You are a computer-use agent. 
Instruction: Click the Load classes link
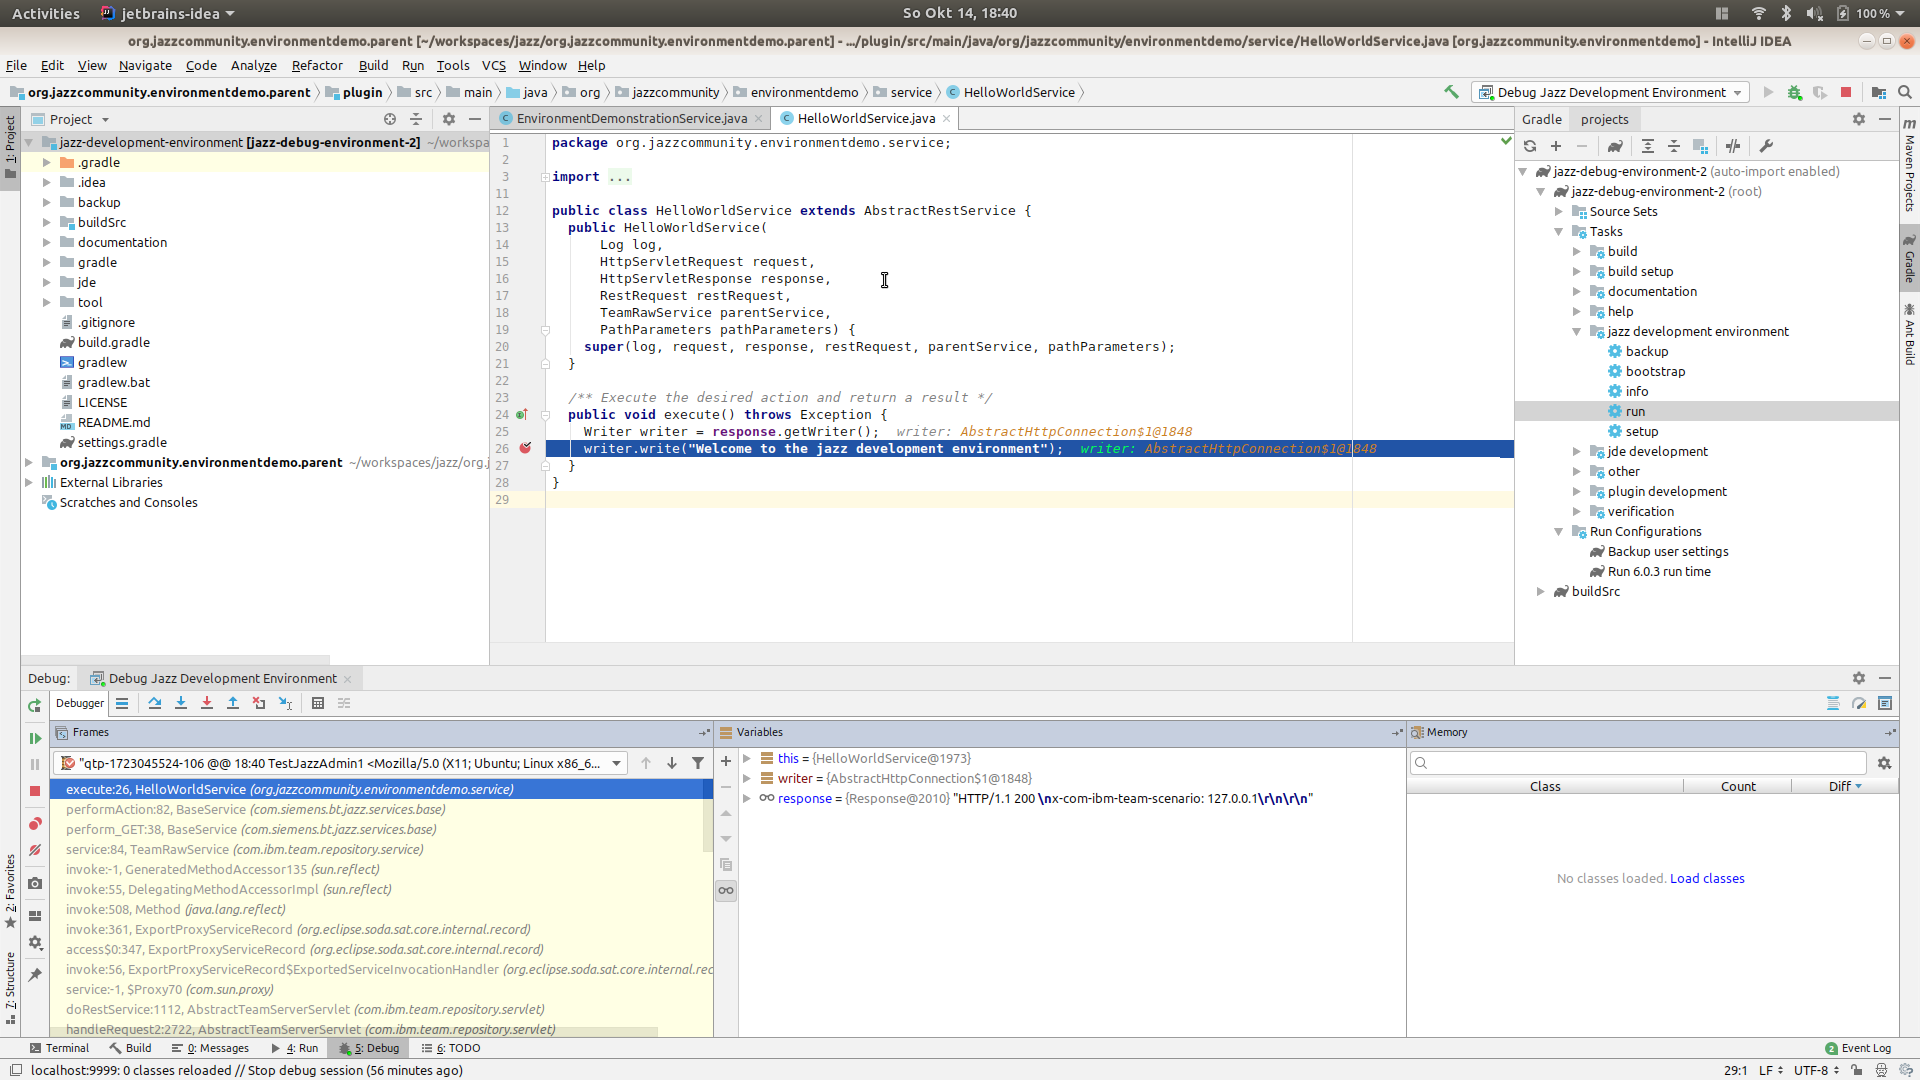pyautogui.click(x=1707, y=878)
